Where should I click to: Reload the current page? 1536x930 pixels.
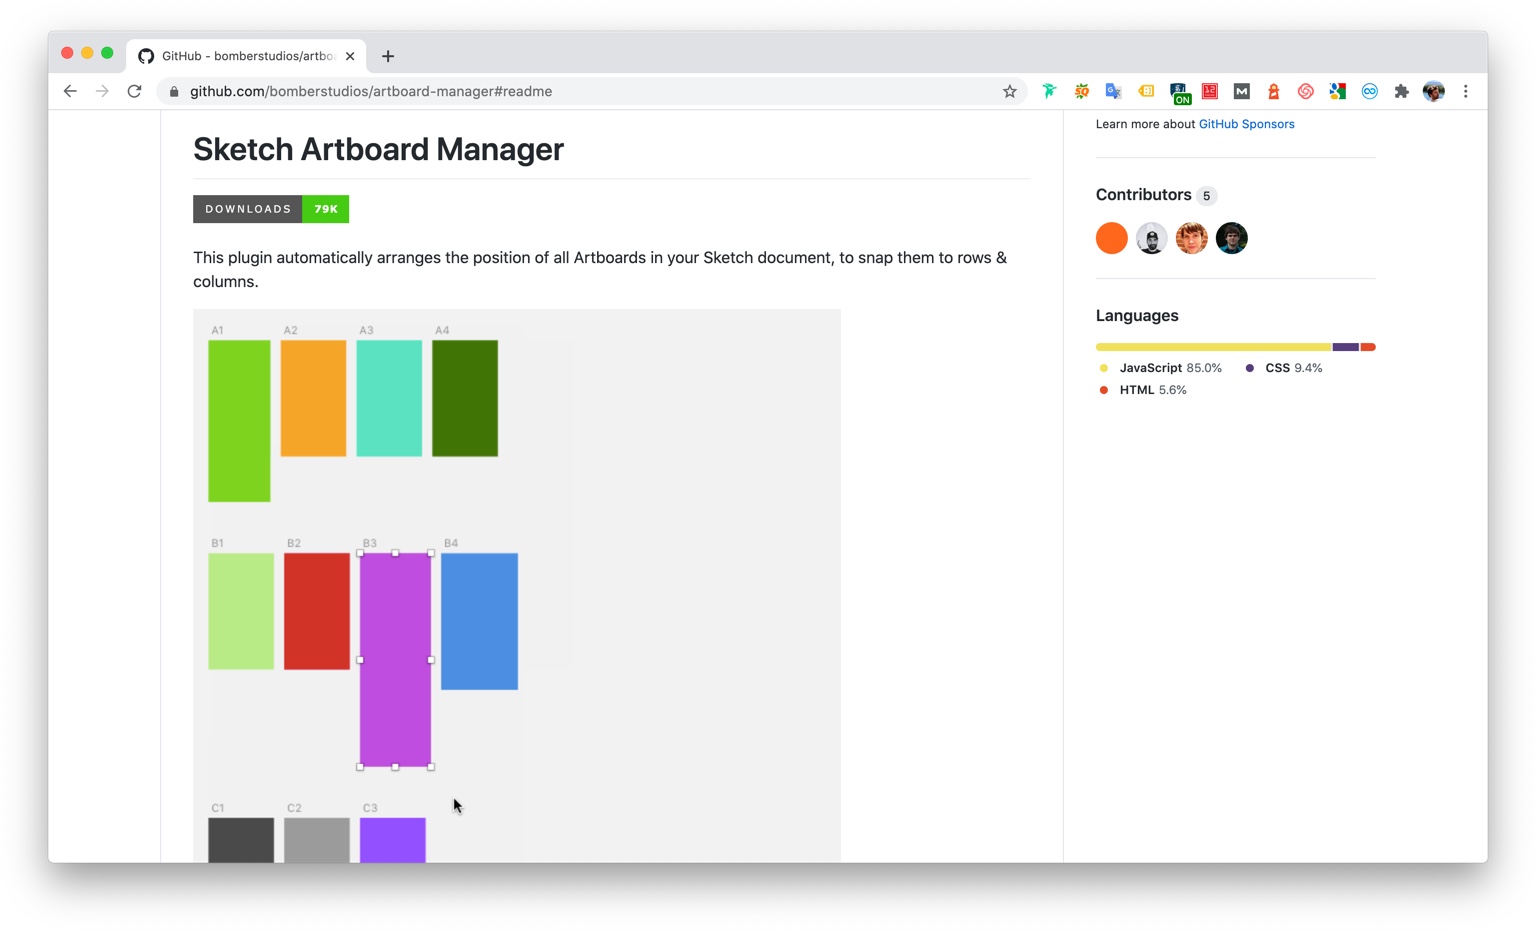(134, 91)
